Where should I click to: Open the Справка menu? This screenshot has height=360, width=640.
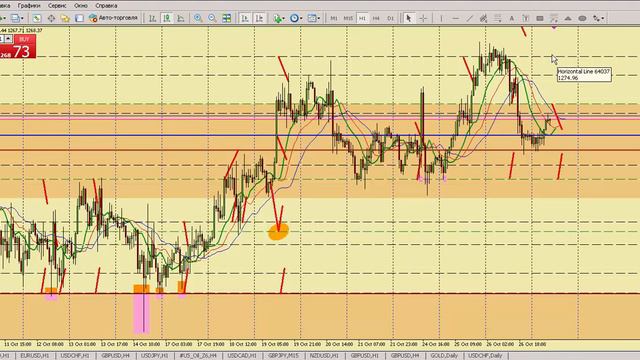pos(106,6)
